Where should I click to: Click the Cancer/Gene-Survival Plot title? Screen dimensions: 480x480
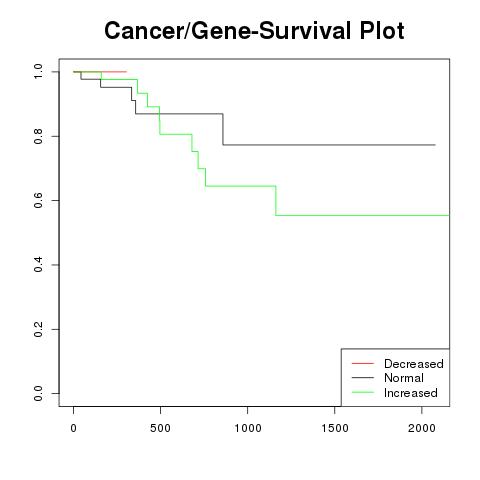pyautogui.click(x=254, y=31)
